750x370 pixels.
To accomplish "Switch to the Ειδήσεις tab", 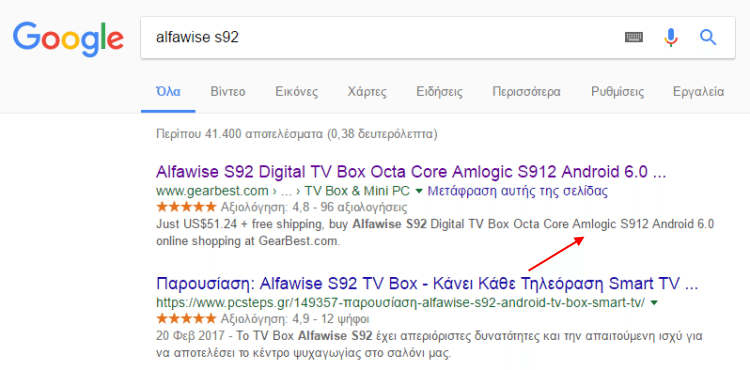I will point(440,92).
